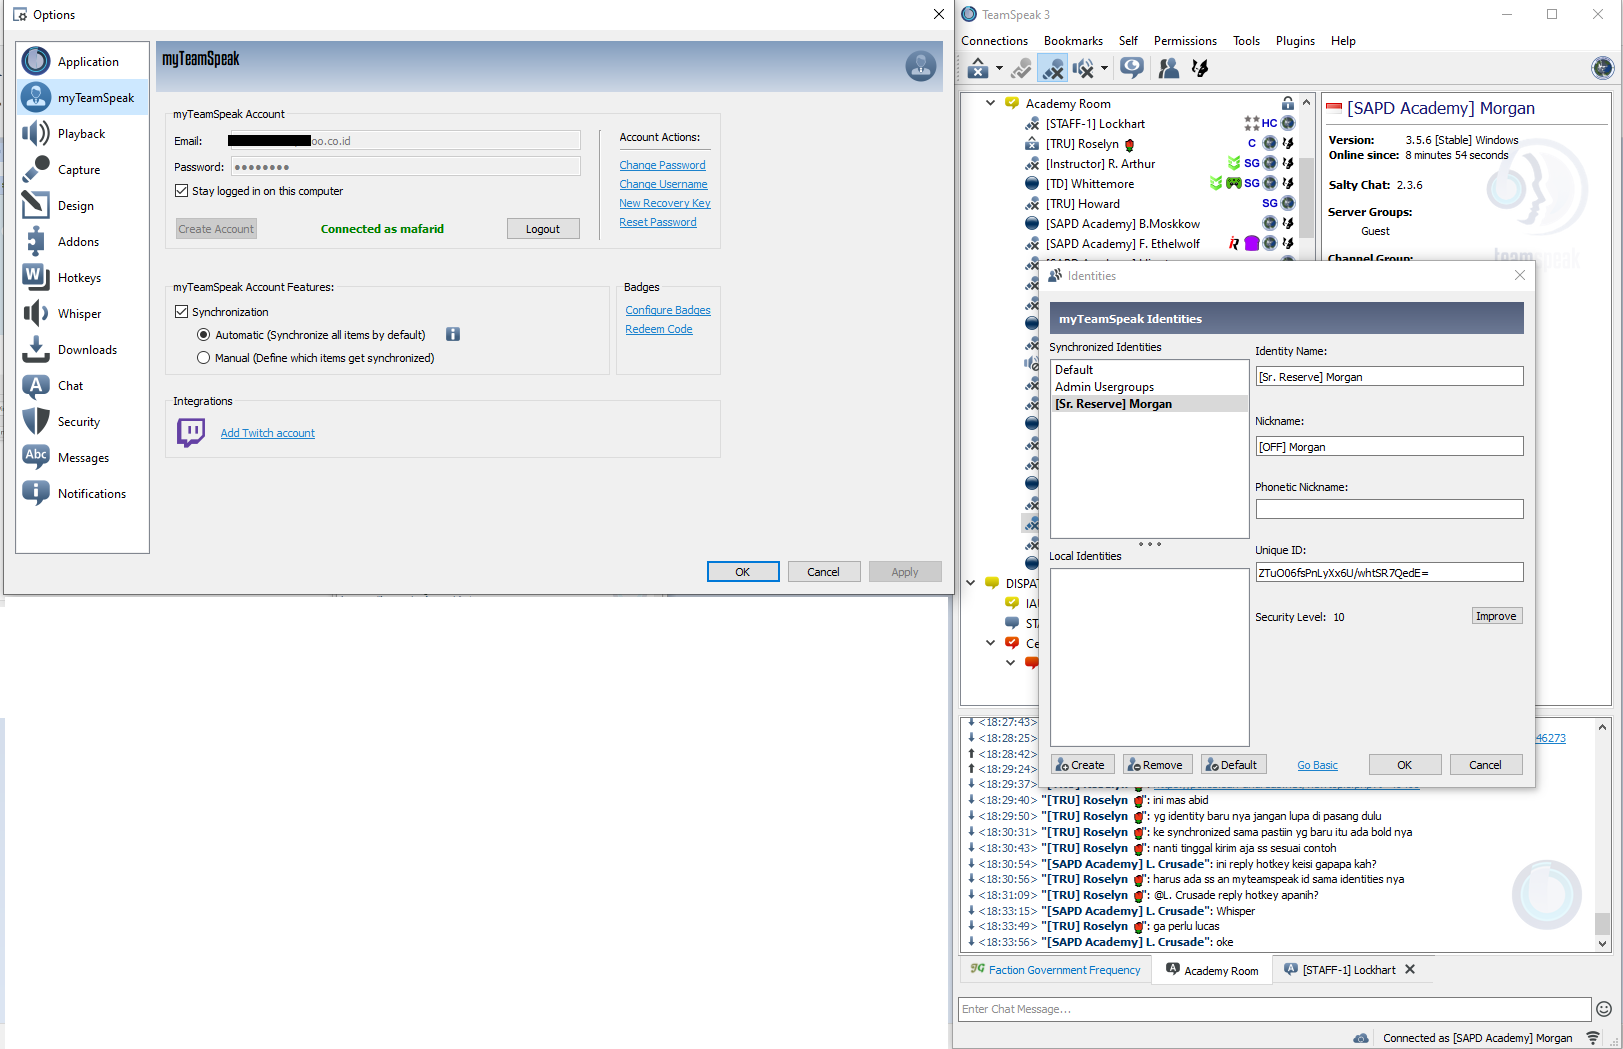
Task: Click the Nickname field
Action: pos(1389,446)
